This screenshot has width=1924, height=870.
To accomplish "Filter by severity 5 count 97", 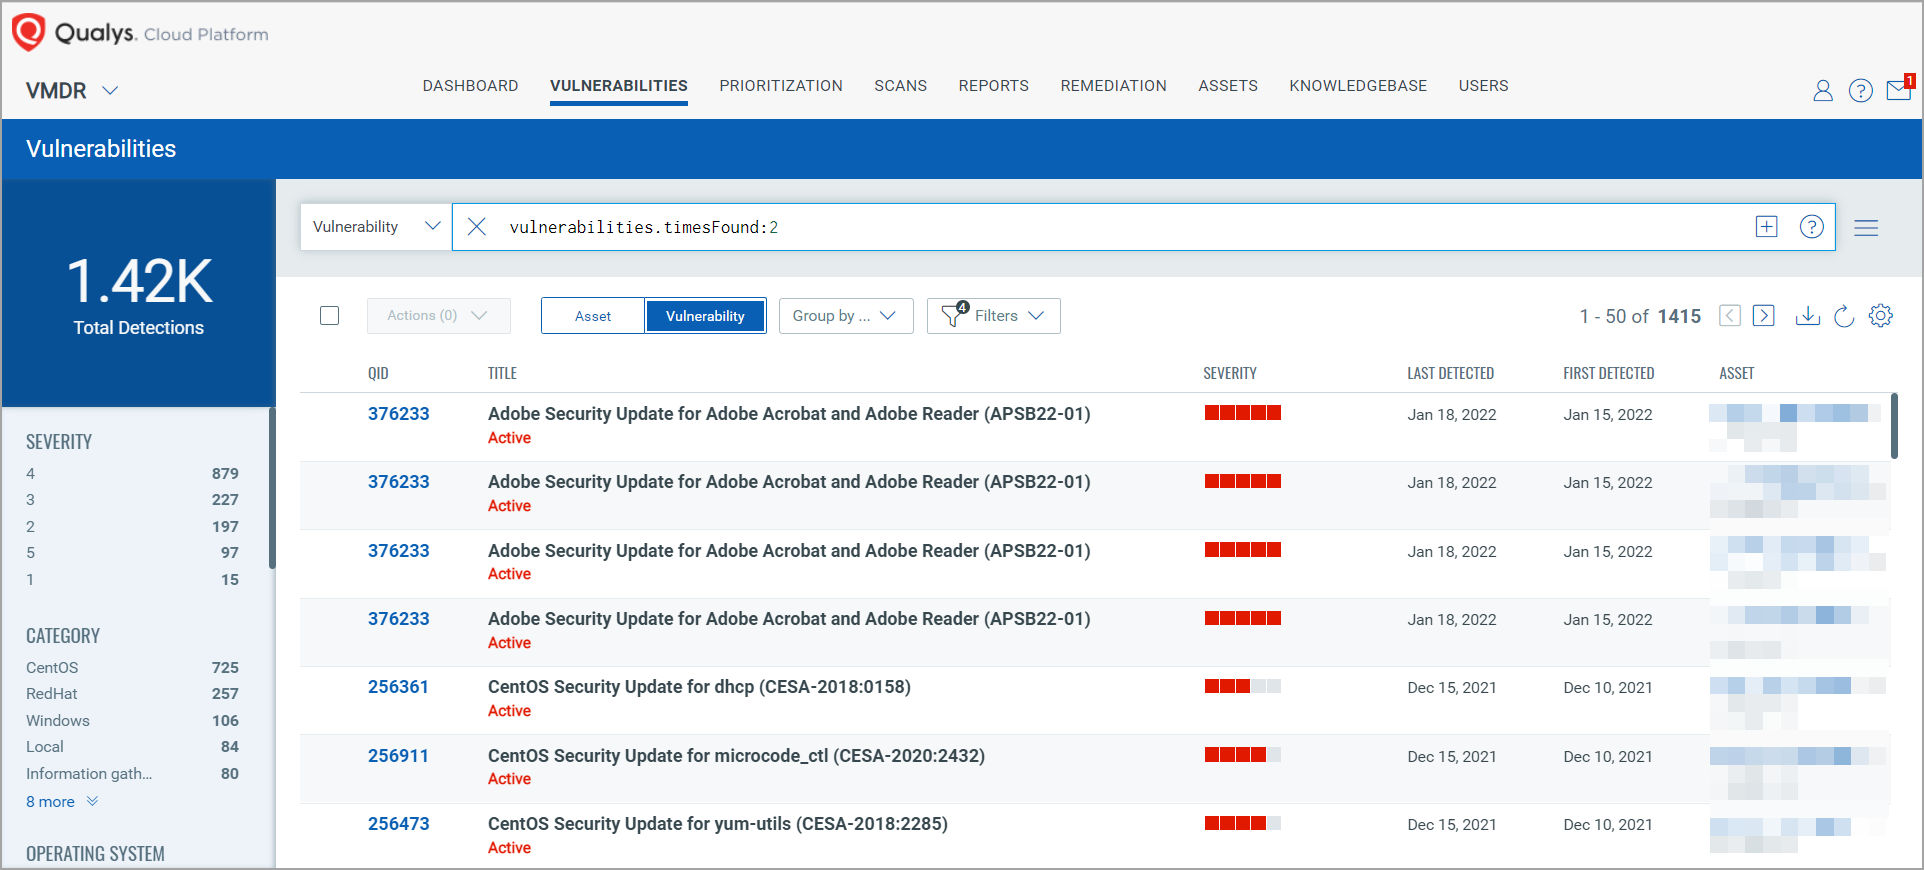I will (132, 553).
